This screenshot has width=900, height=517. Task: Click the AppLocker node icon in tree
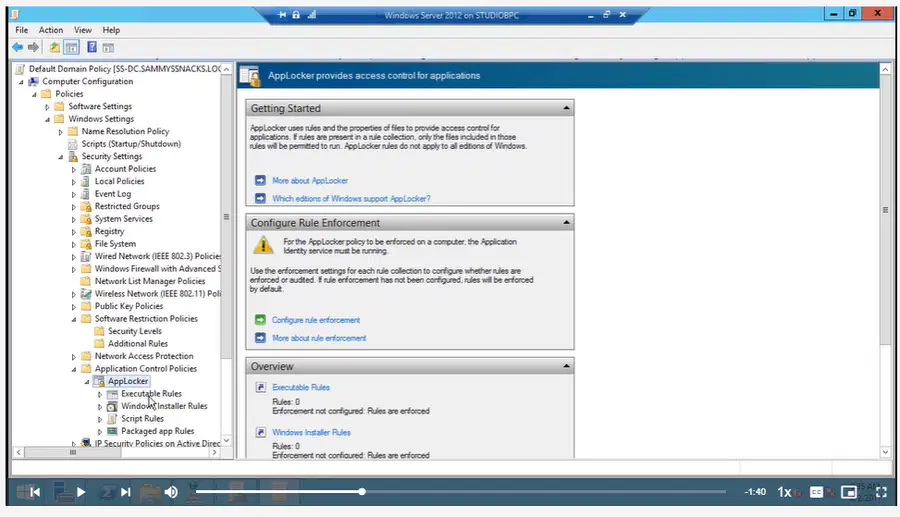pyautogui.click(x=99, y=381)
